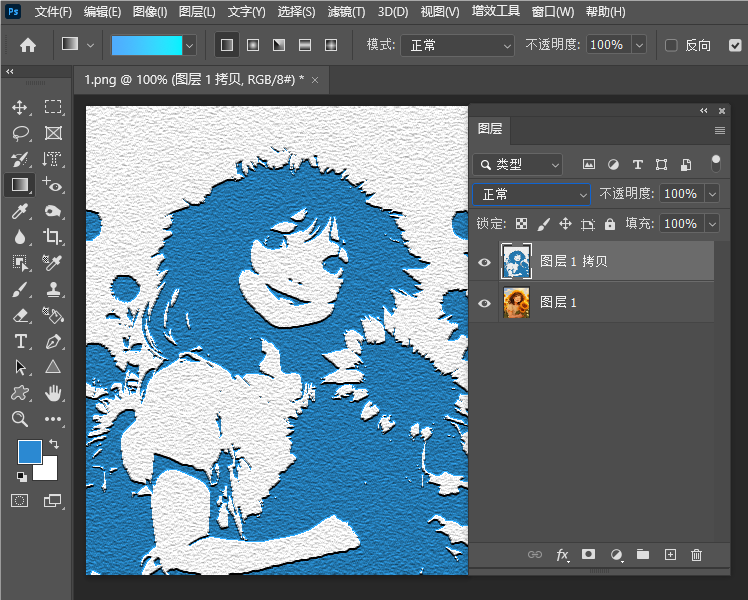Screen dimensions: 748x600
Task: Open the layer 填充 percentage dropdown arrow
Action: click(x=712, y=224)
